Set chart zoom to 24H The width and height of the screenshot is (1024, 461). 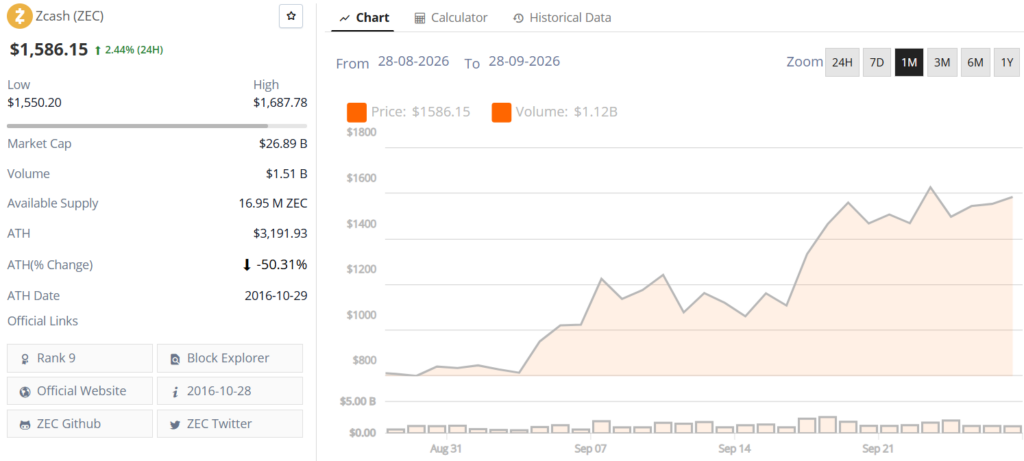[842, 63]
